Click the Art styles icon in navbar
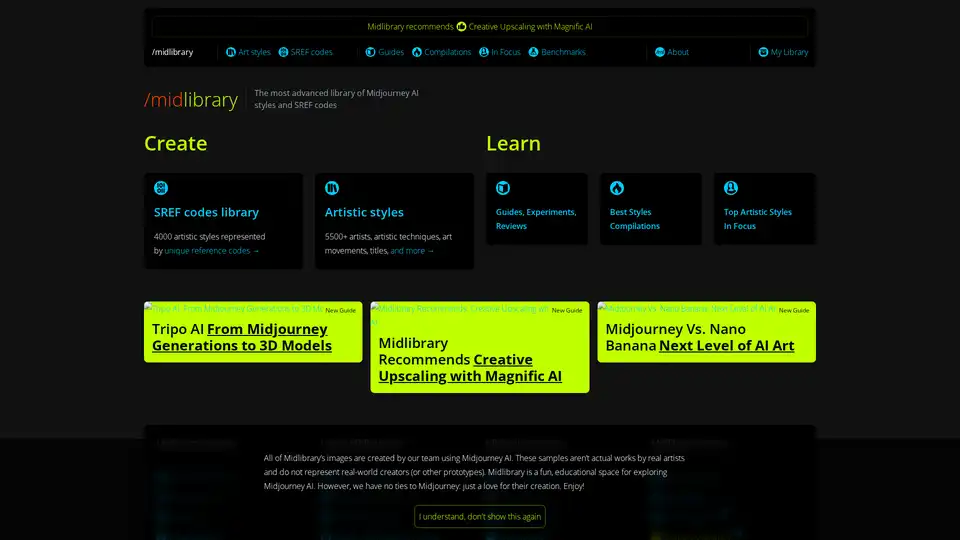This screenshot has height=540, width=960. (x=230, y=52)
